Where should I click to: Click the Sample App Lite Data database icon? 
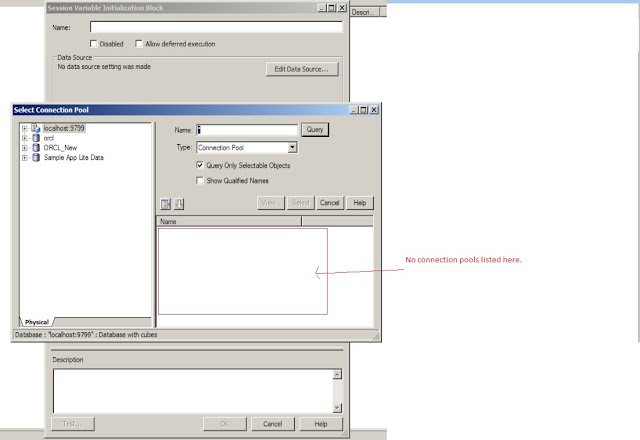tap(36, 158)
